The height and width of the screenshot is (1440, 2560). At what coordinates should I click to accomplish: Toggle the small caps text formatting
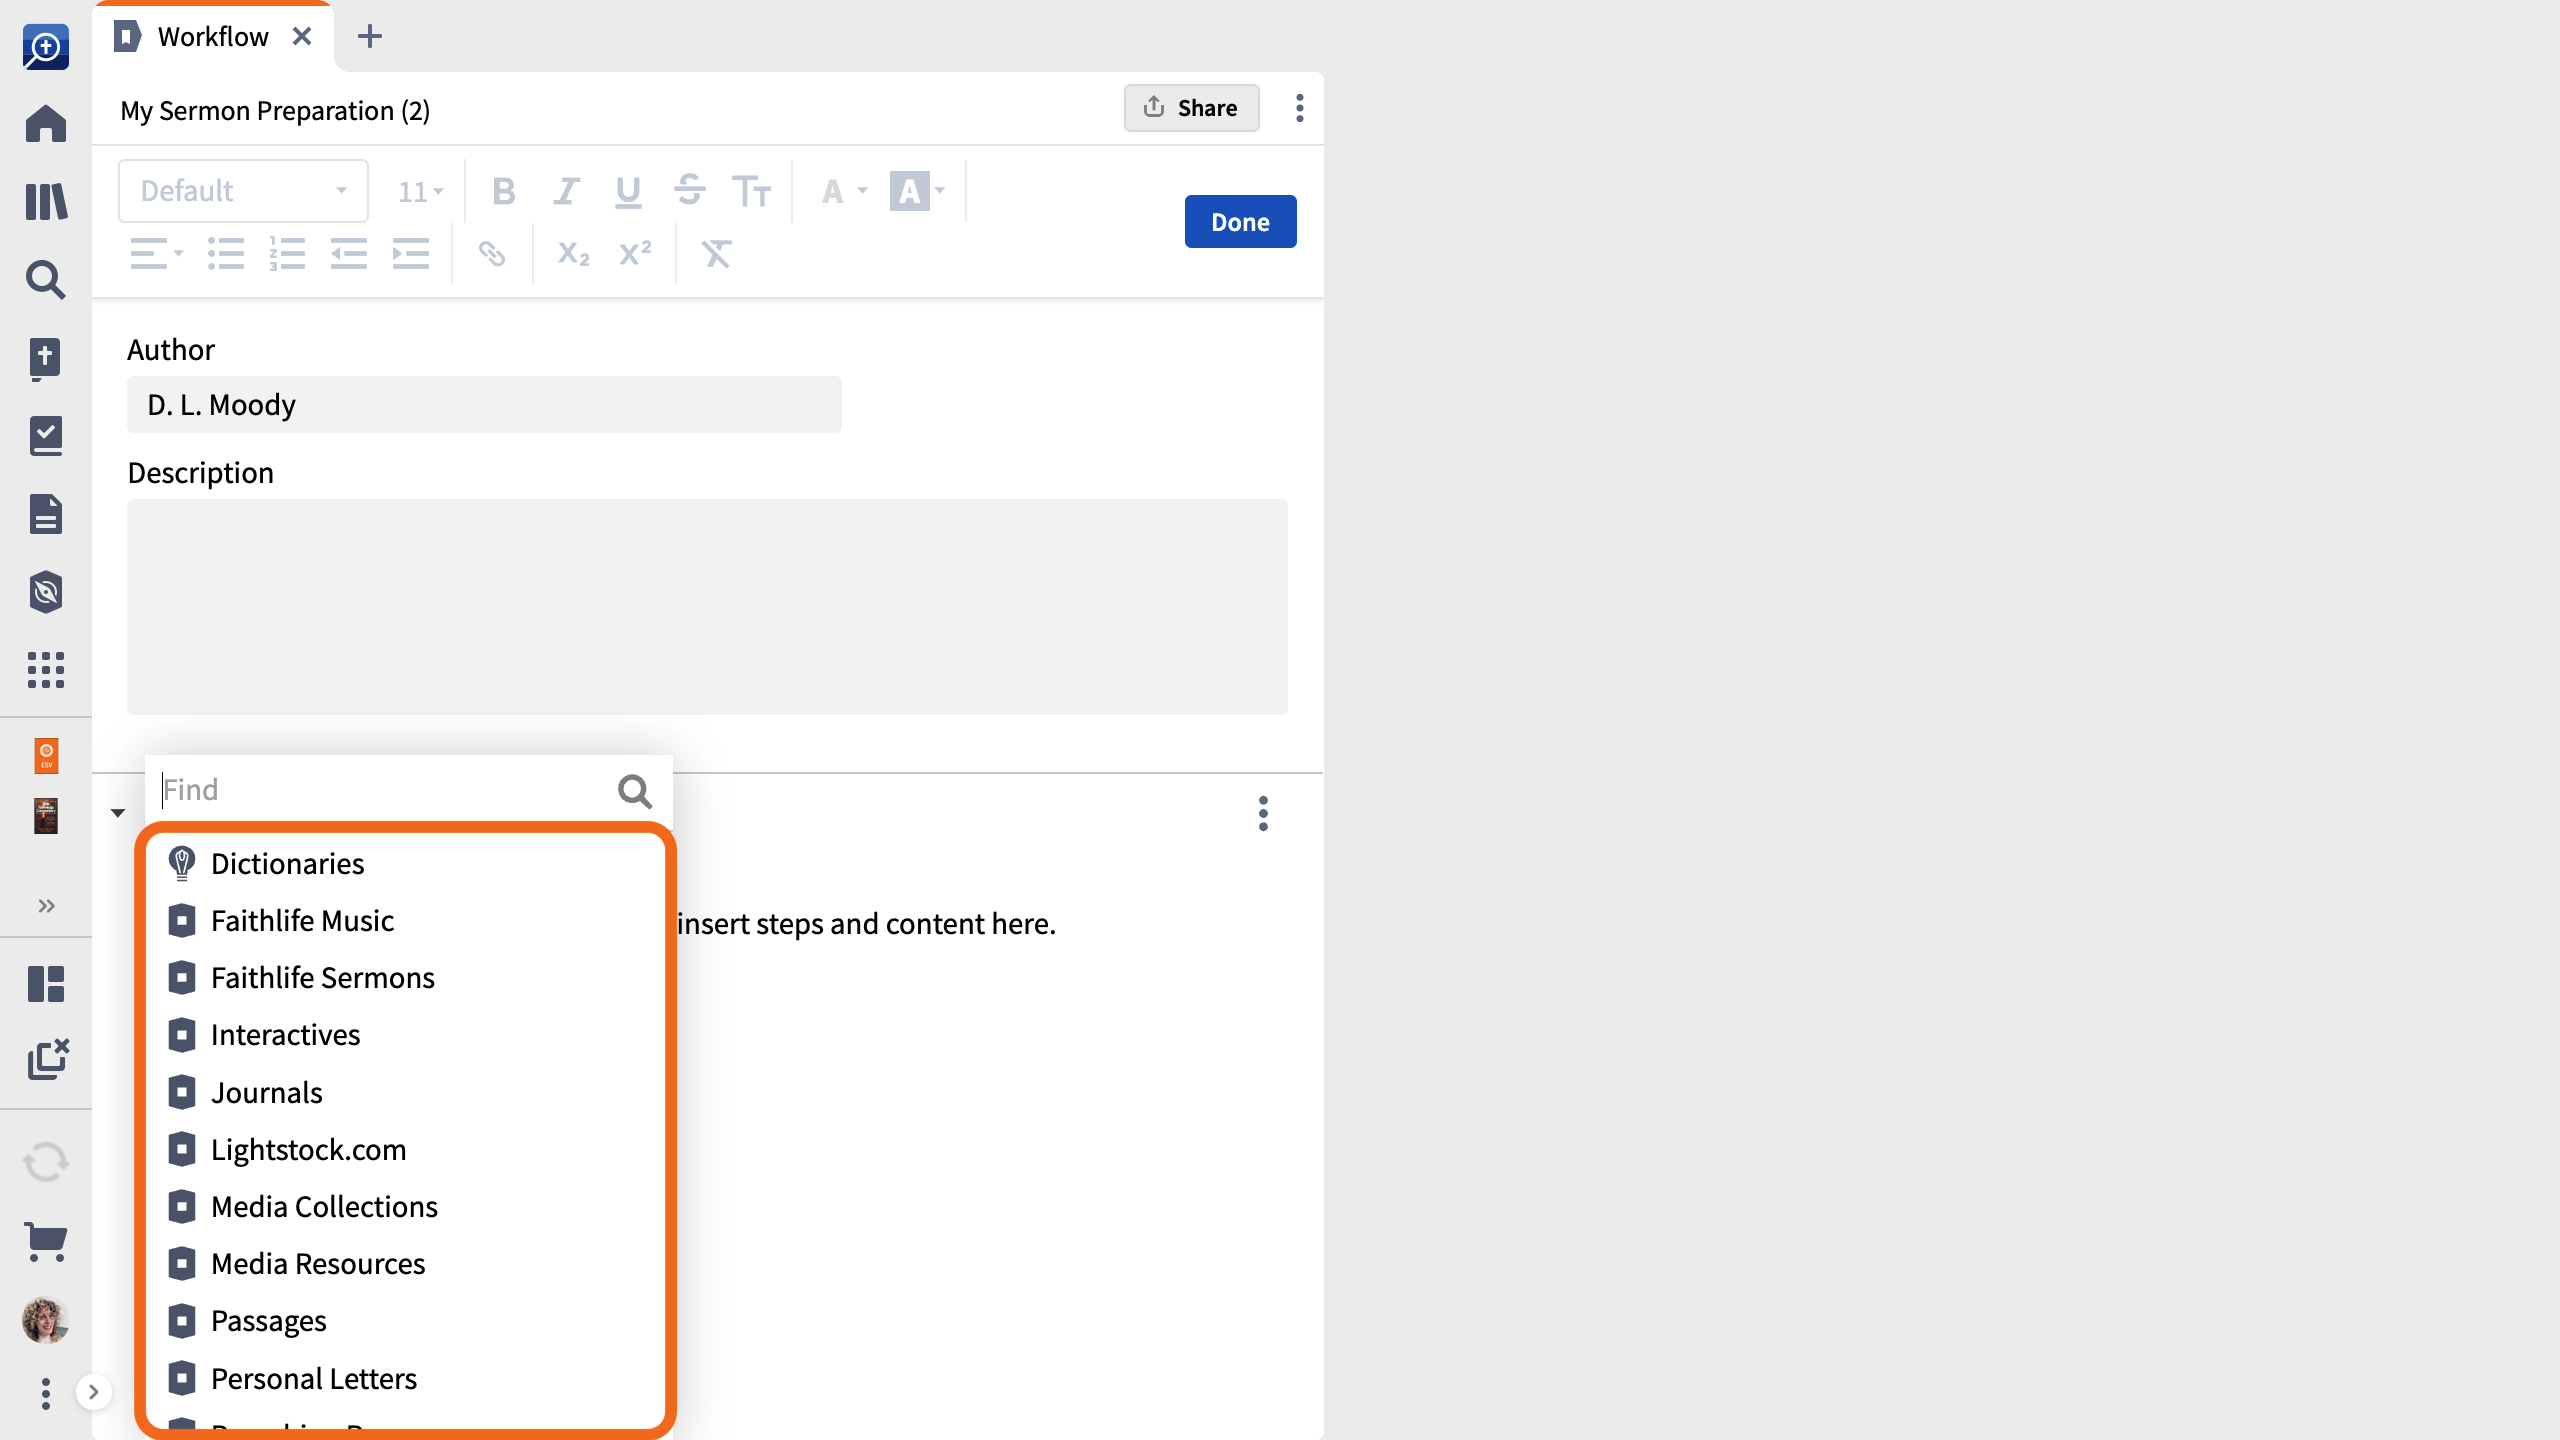(751, 191)
